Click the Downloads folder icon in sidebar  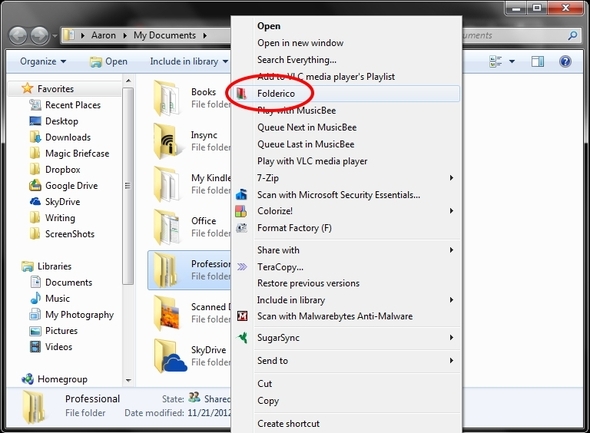(35, 137)
